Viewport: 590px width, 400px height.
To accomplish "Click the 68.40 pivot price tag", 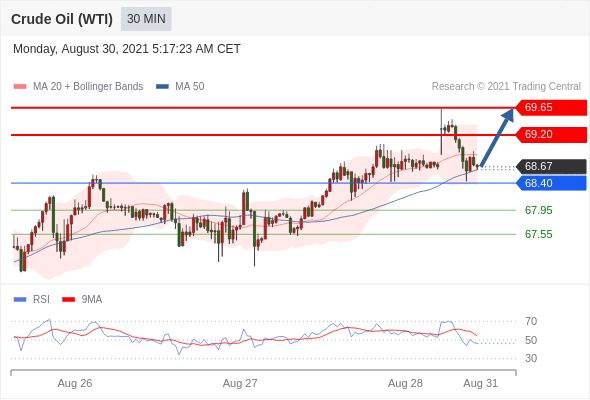I will (x=551, y=183).
